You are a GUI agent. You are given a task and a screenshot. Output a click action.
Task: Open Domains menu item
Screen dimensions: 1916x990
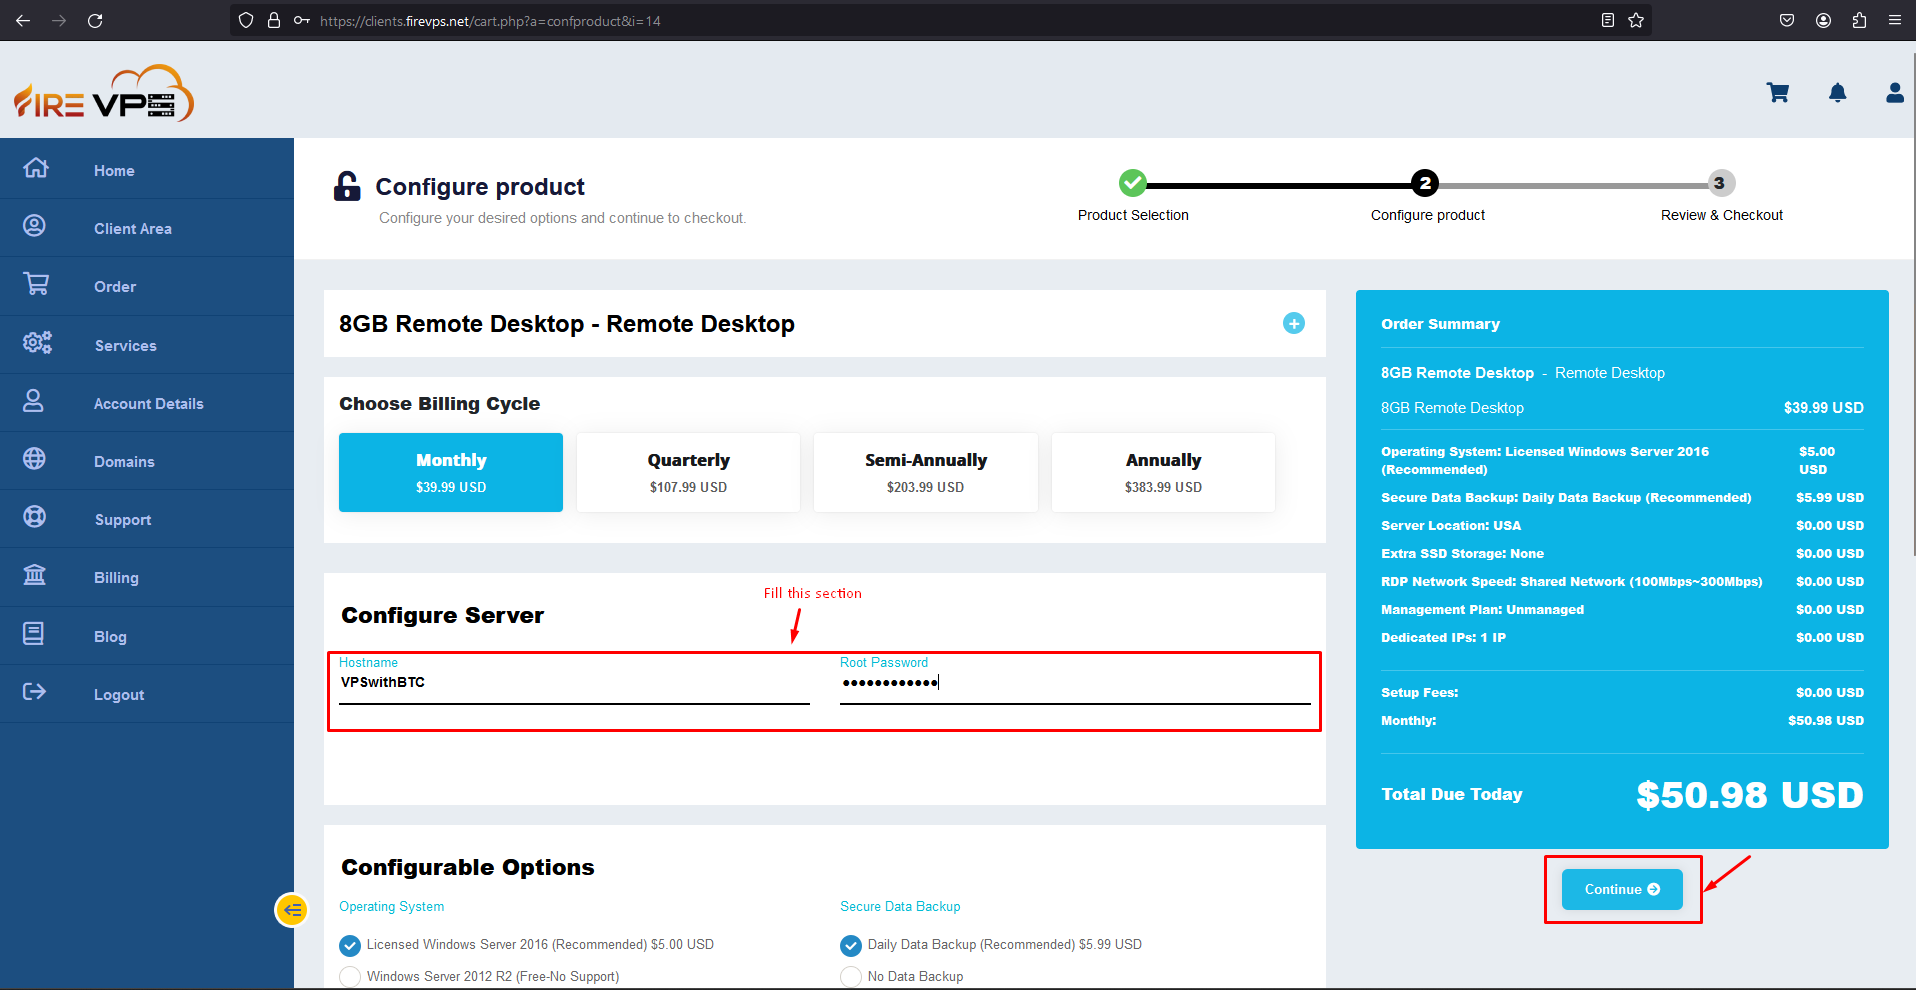(x=124, y=462)
